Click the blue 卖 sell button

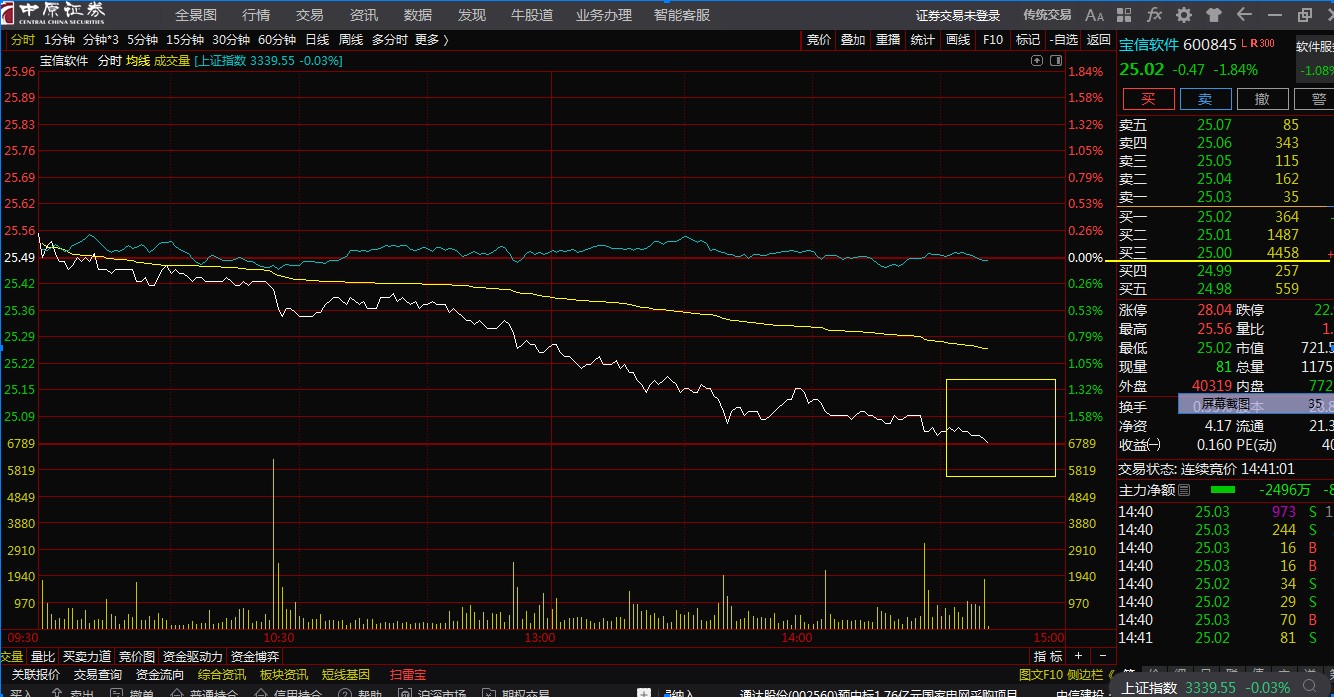(x=1205, y=99)
